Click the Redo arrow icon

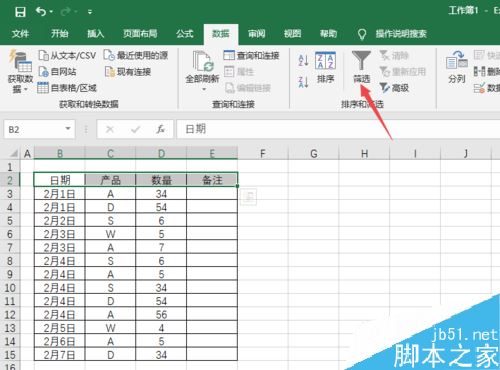point(65,12)
